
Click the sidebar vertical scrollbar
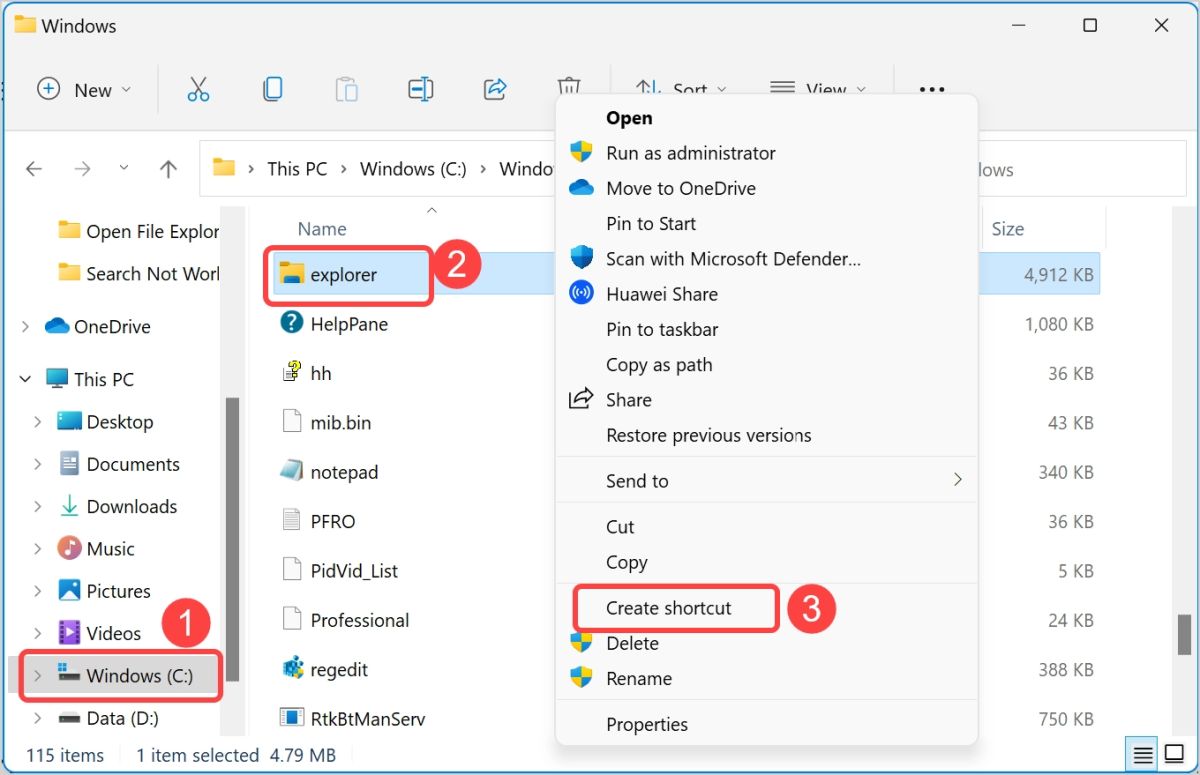232,540
